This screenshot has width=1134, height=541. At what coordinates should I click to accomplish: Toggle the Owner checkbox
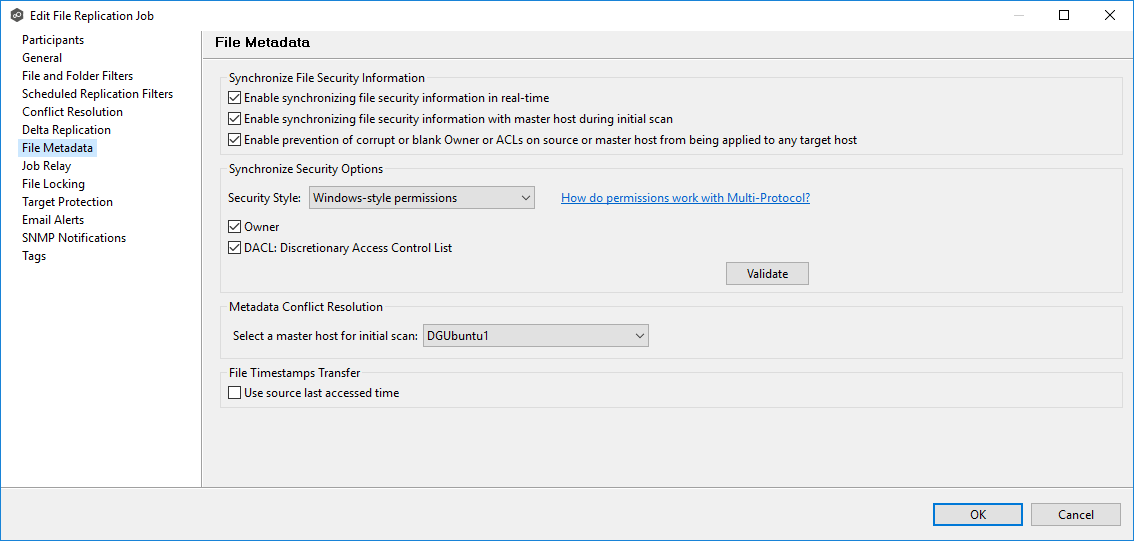click(x=235, y=227)
